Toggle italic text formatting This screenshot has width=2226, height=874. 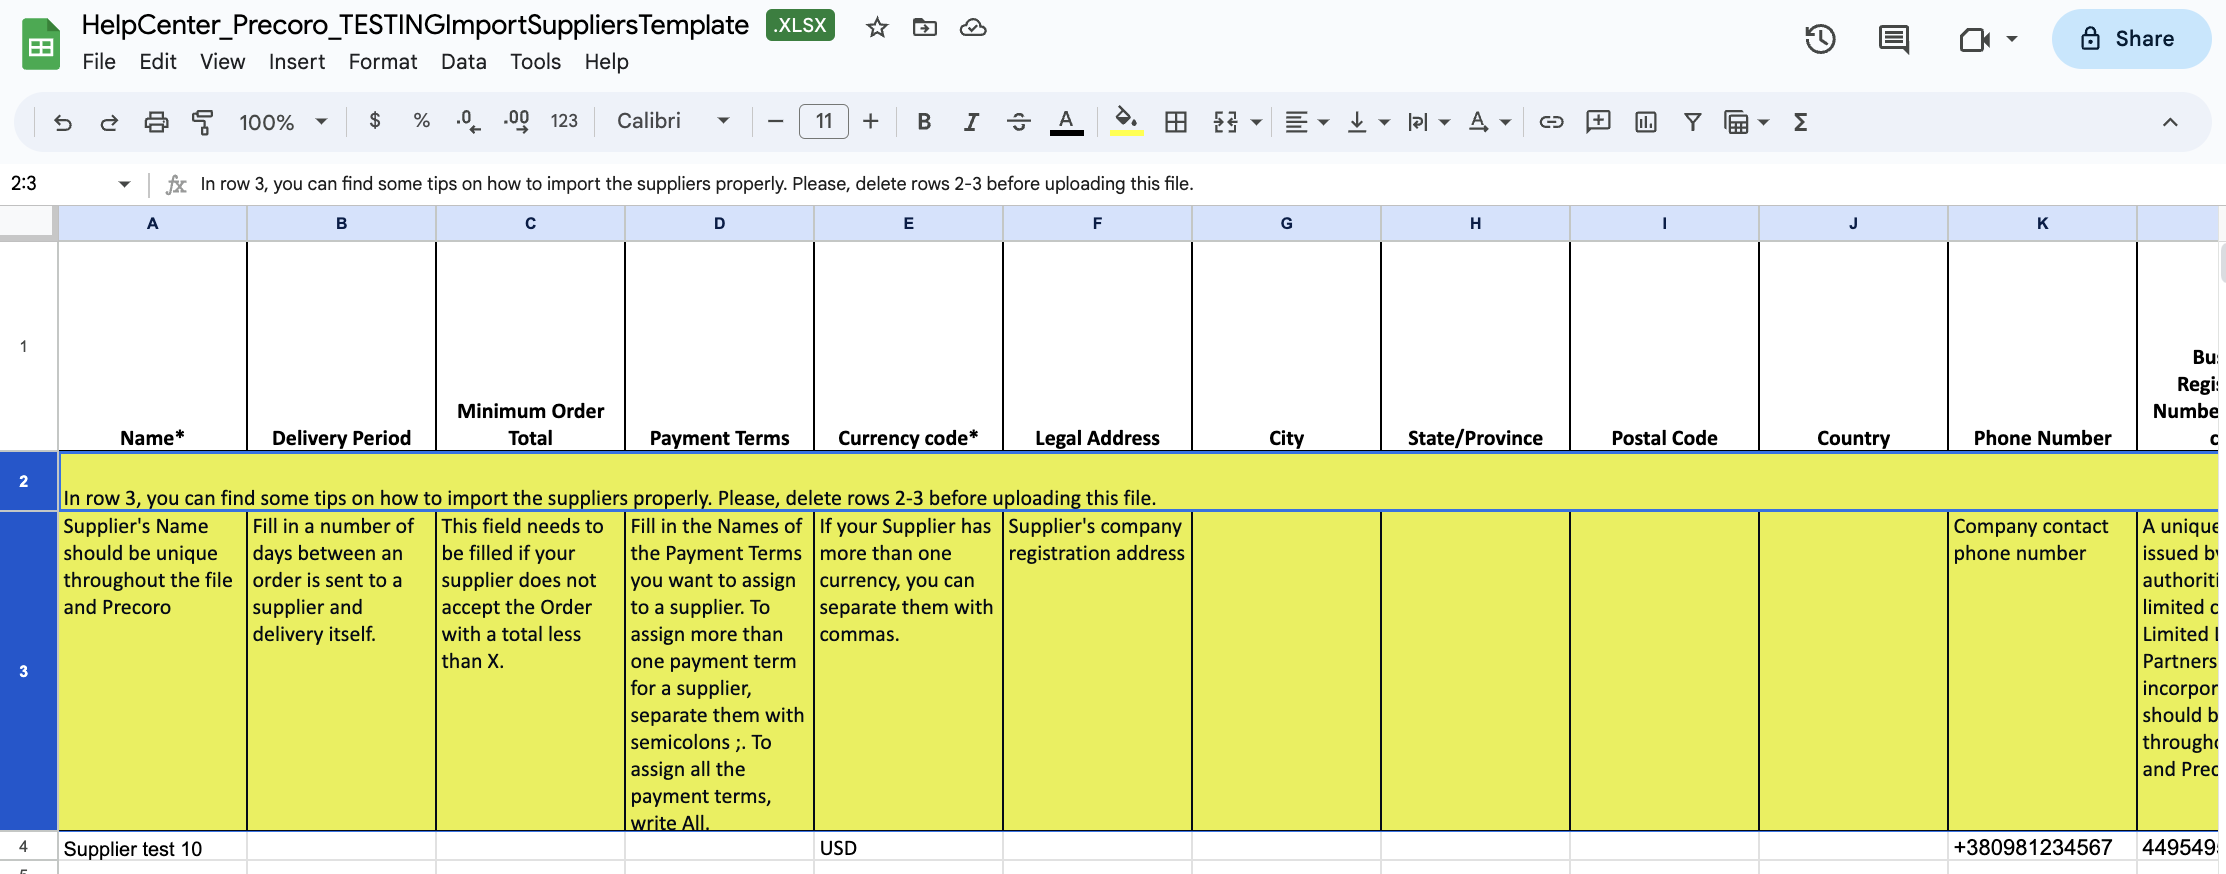[x=971, y=122]
